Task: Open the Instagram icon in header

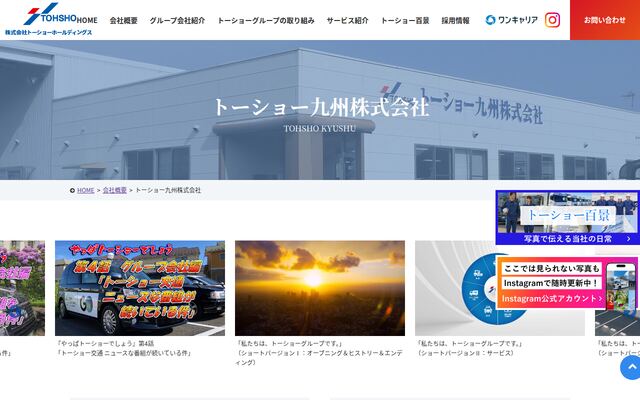Action: pyautogui.click(x=552, y=20)
